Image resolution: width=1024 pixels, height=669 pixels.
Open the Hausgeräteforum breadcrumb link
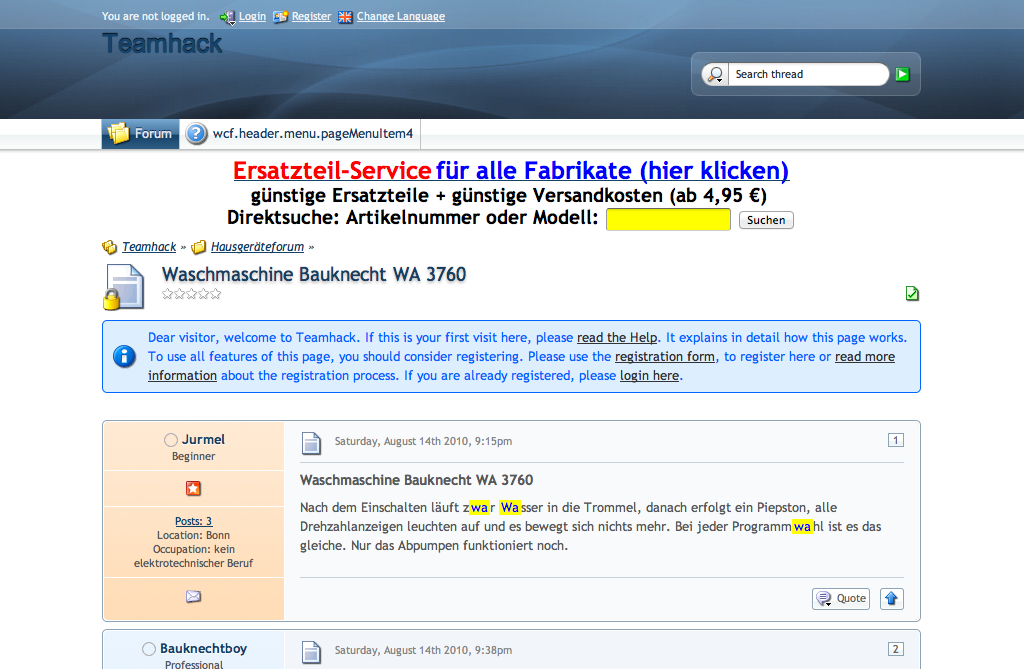pos(257,247)
